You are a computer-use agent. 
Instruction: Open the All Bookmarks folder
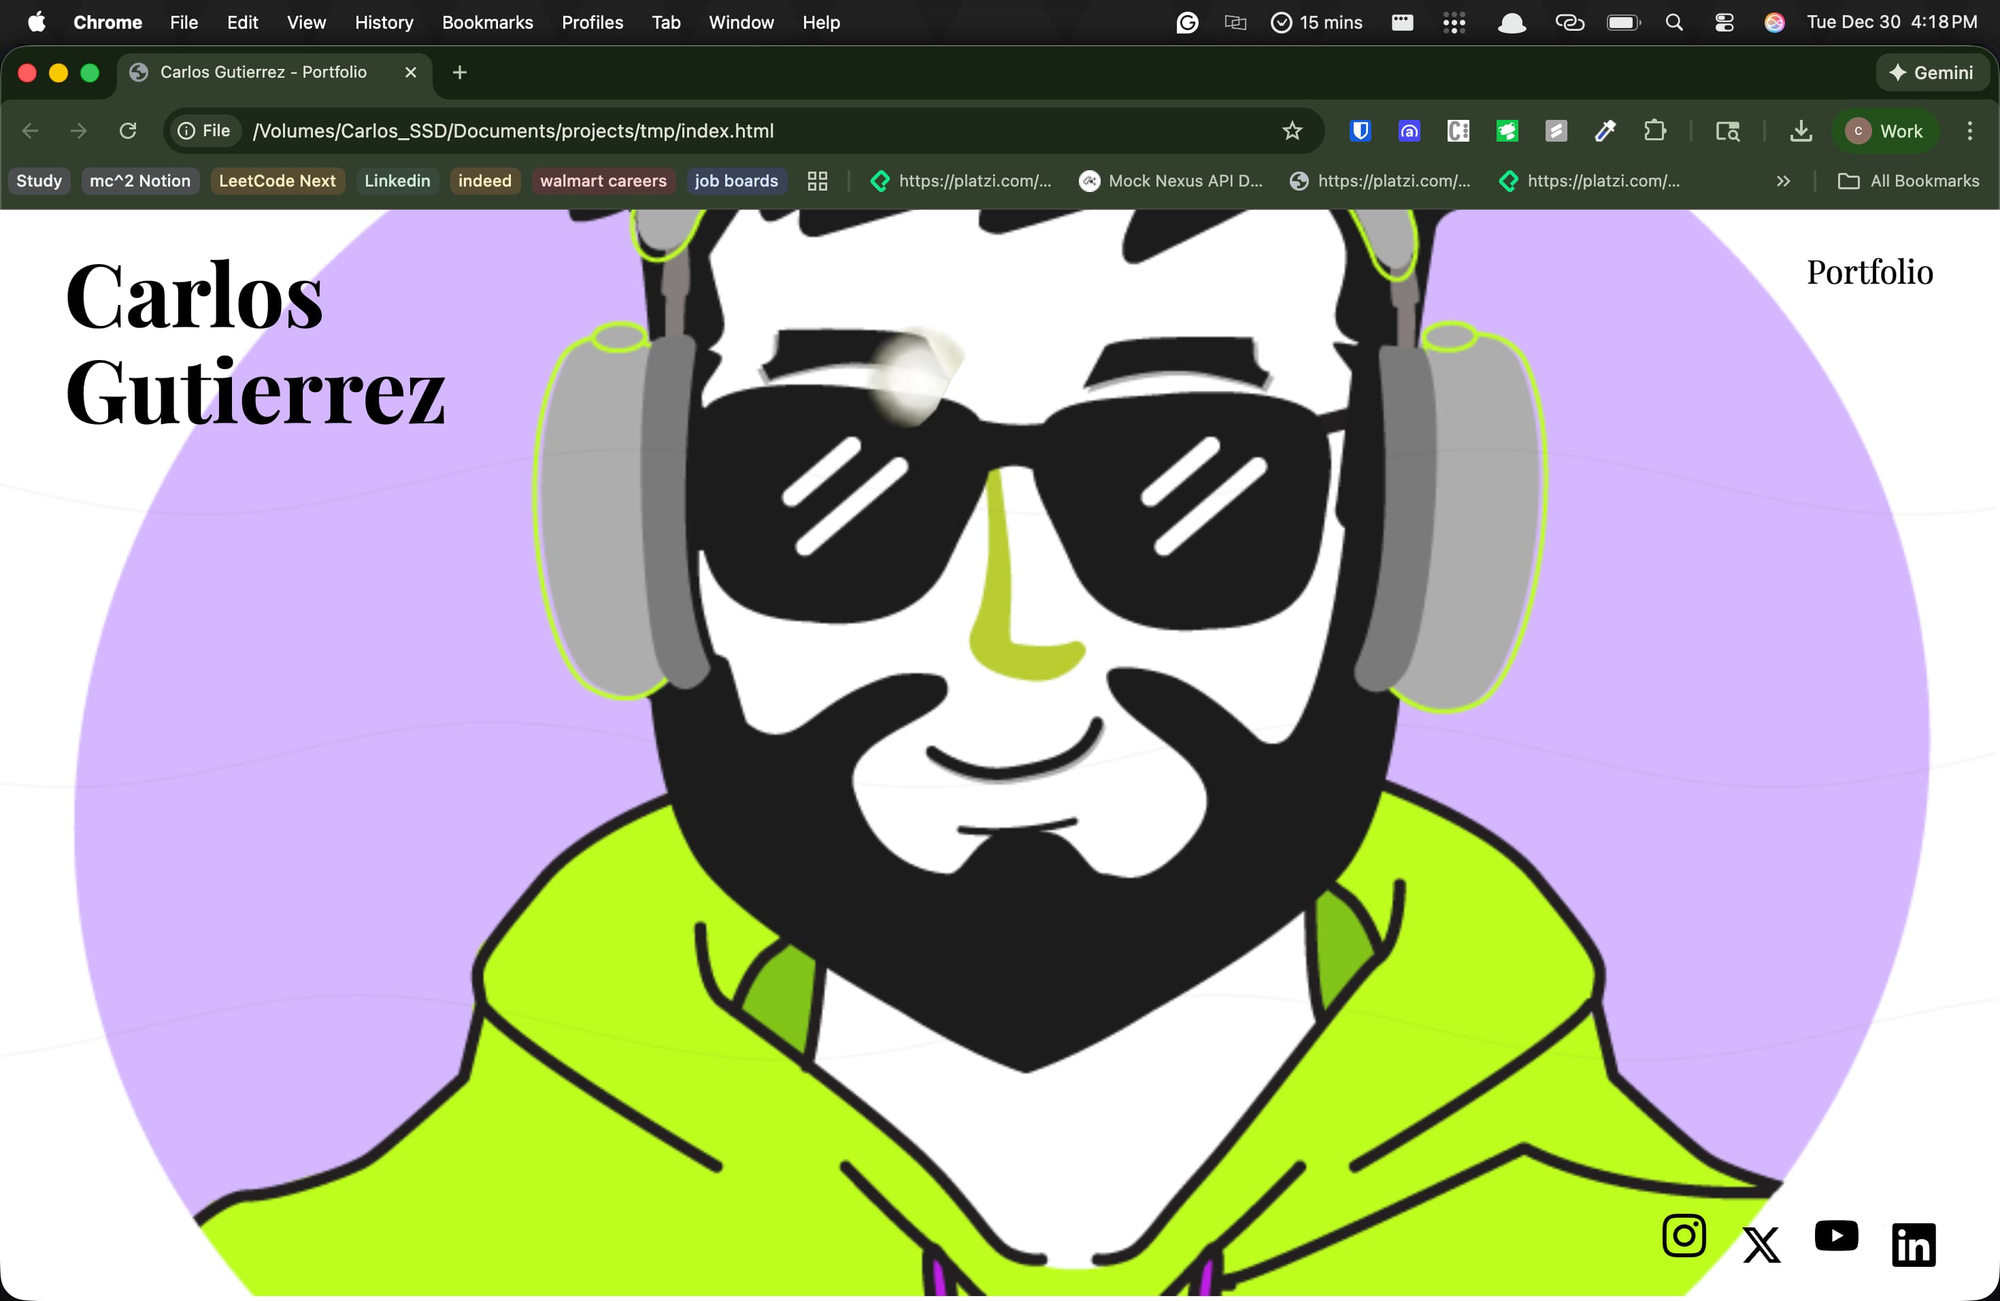point(1909,181)
